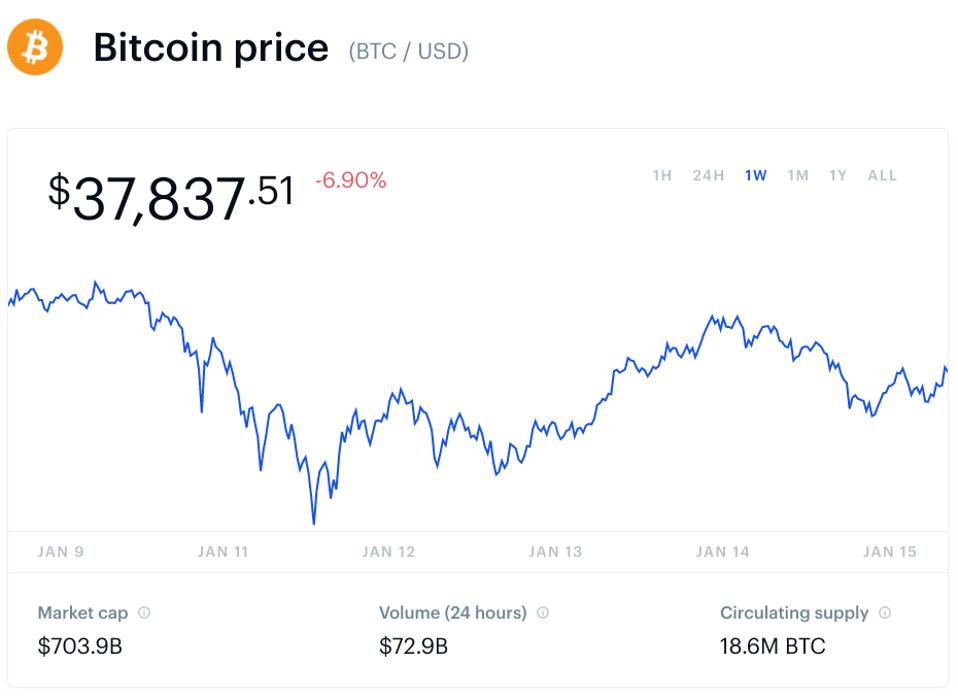This screenshot has width=958, height=696.
Task: Click the BTC / USD pair label
Action: pyautogui.click(x=408, y=51)
